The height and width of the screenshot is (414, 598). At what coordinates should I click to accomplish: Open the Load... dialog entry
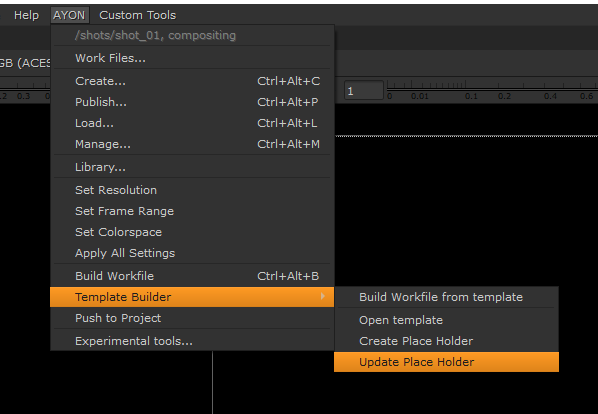click(192, 123)
